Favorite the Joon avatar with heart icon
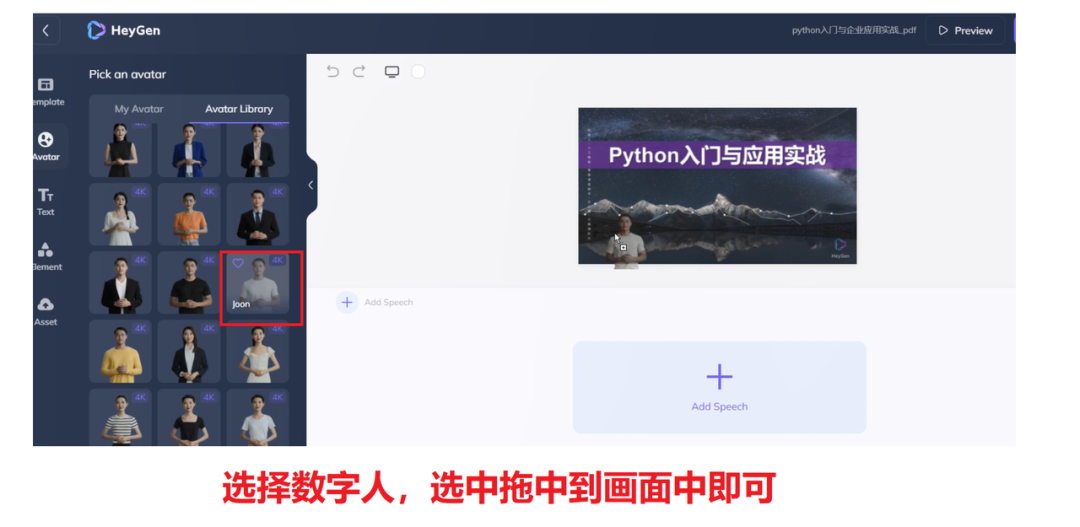This screenshot has width=1080, height=527. [x=238, y=263]
